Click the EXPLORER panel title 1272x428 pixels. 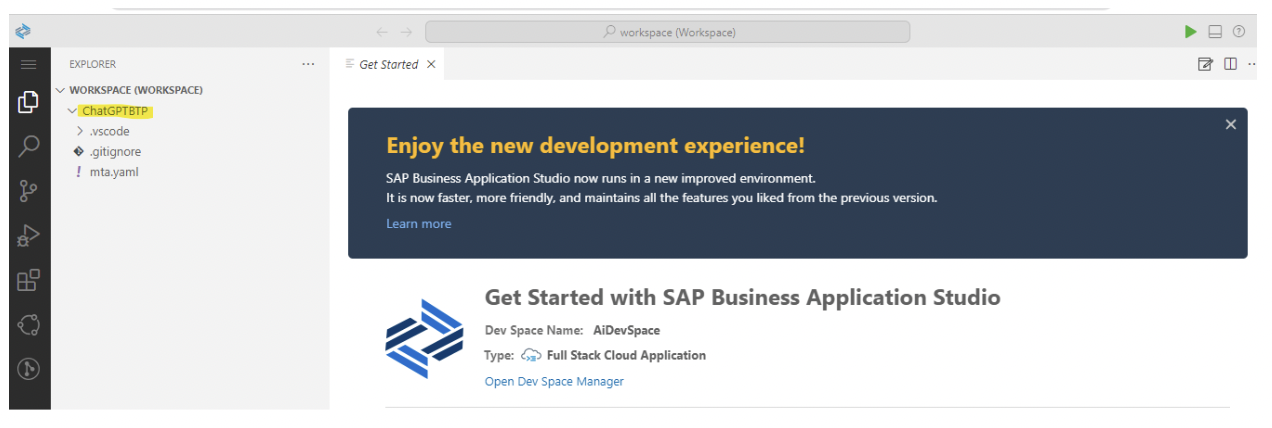tap(92, 64)
